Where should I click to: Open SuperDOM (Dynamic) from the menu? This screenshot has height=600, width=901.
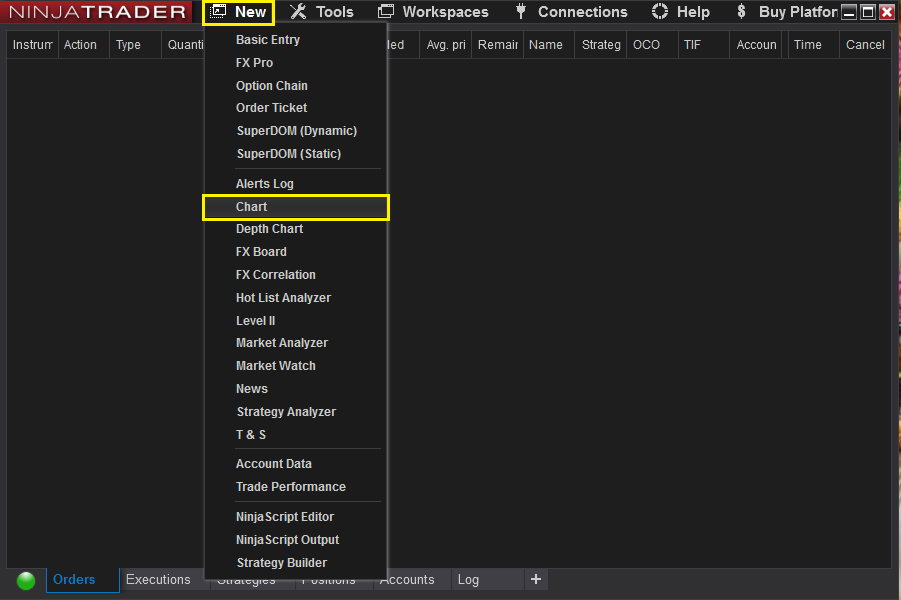click(x=296, y=131)
